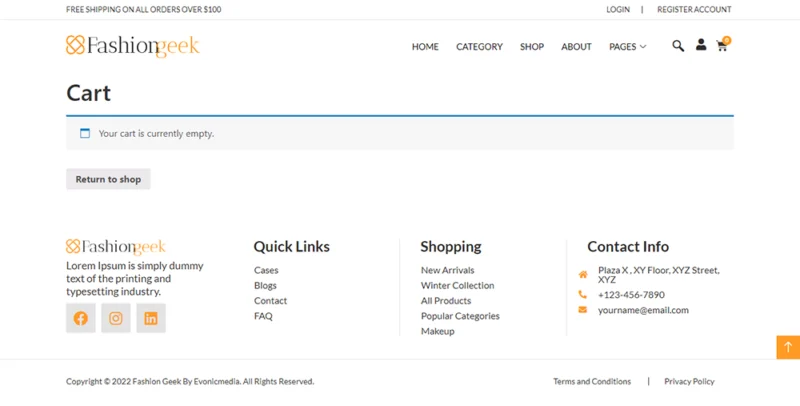Image resolution: width=800 pixels, height=406 pixels.
Task: Open the FAQ quick link
Action: [263, 316]
